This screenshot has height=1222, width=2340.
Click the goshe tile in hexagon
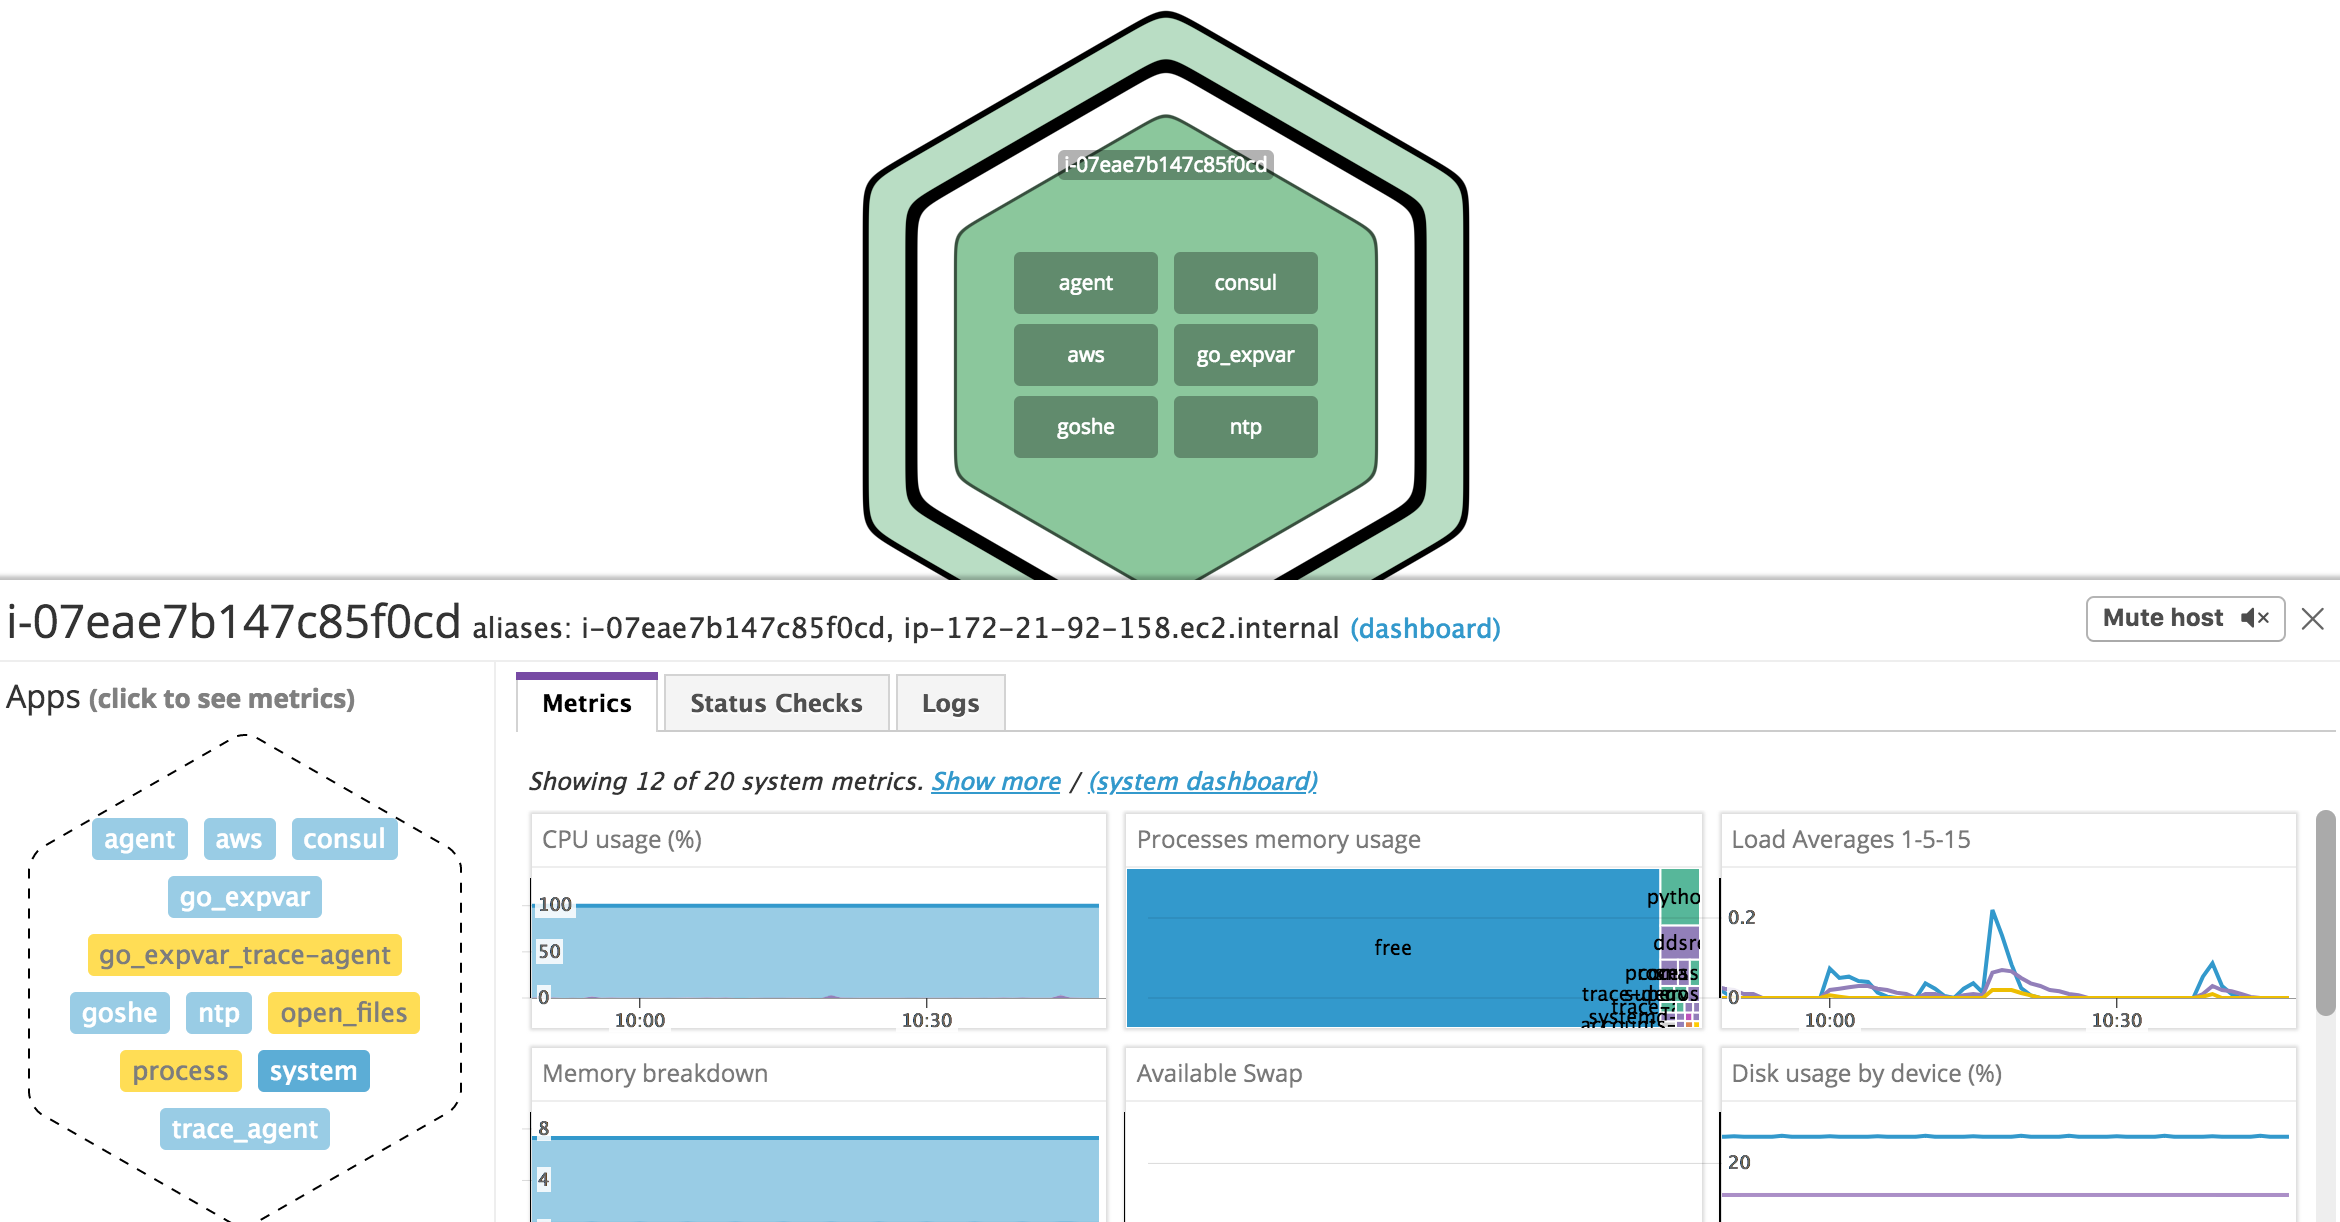point(1085,427)
